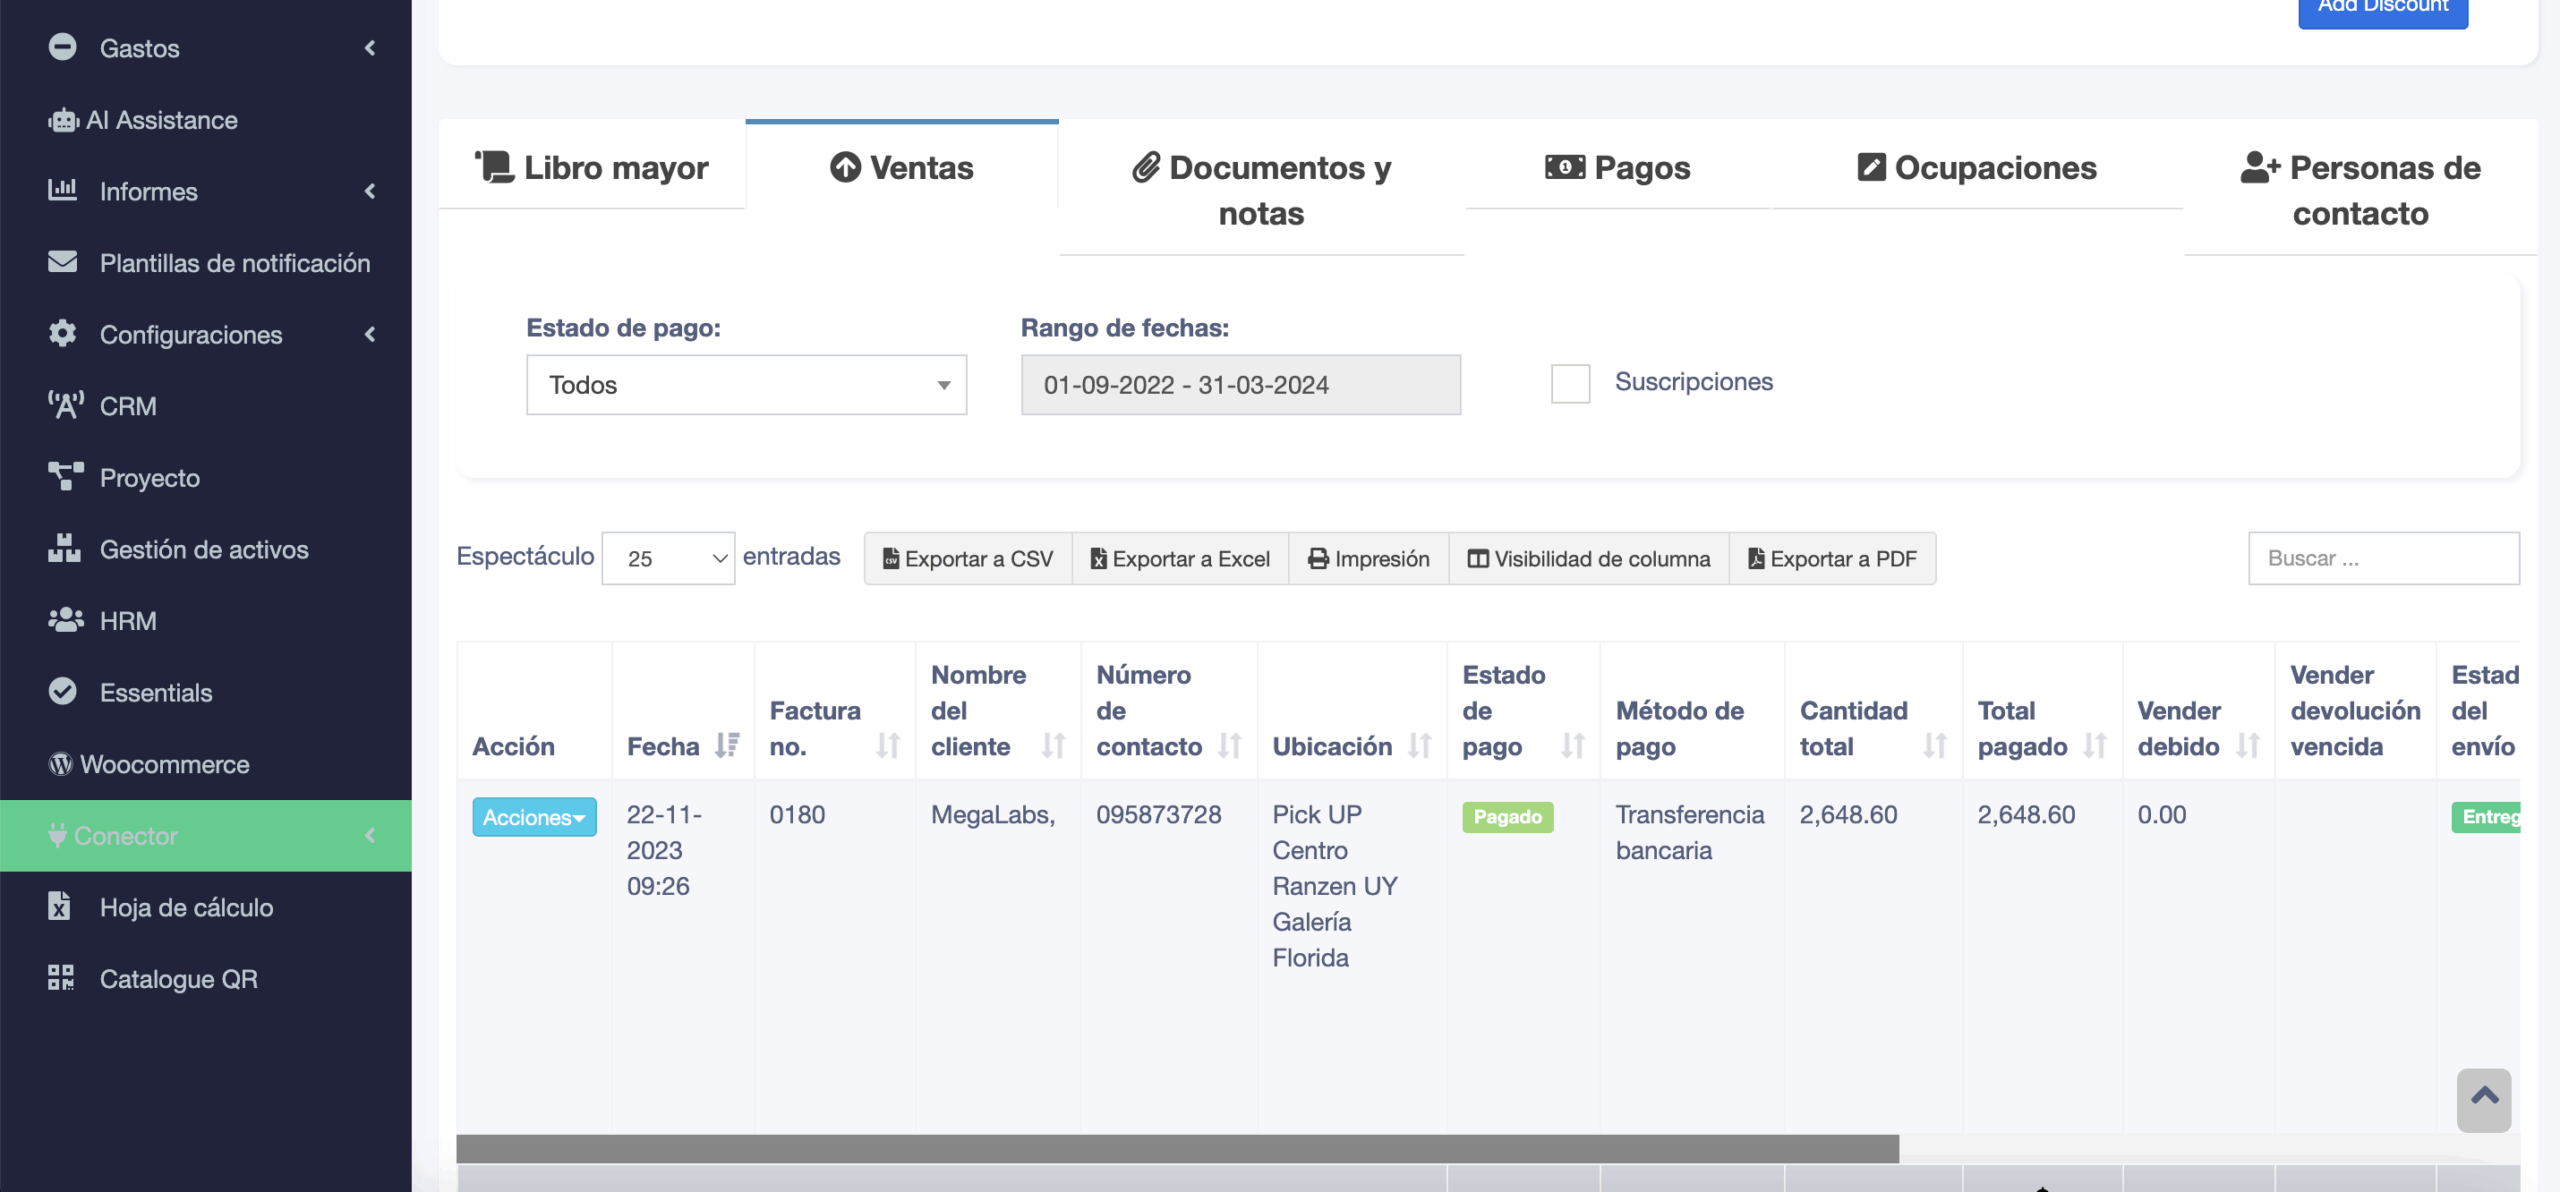
Task: Open the entries-per-page 25 dropdown
Action: [x=668, y=559]
